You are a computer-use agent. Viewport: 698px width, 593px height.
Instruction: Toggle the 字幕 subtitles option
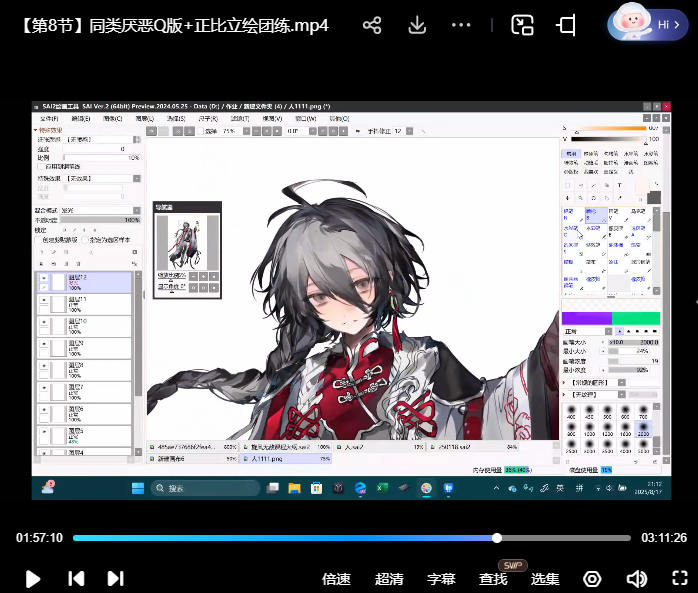pos(441,579)
